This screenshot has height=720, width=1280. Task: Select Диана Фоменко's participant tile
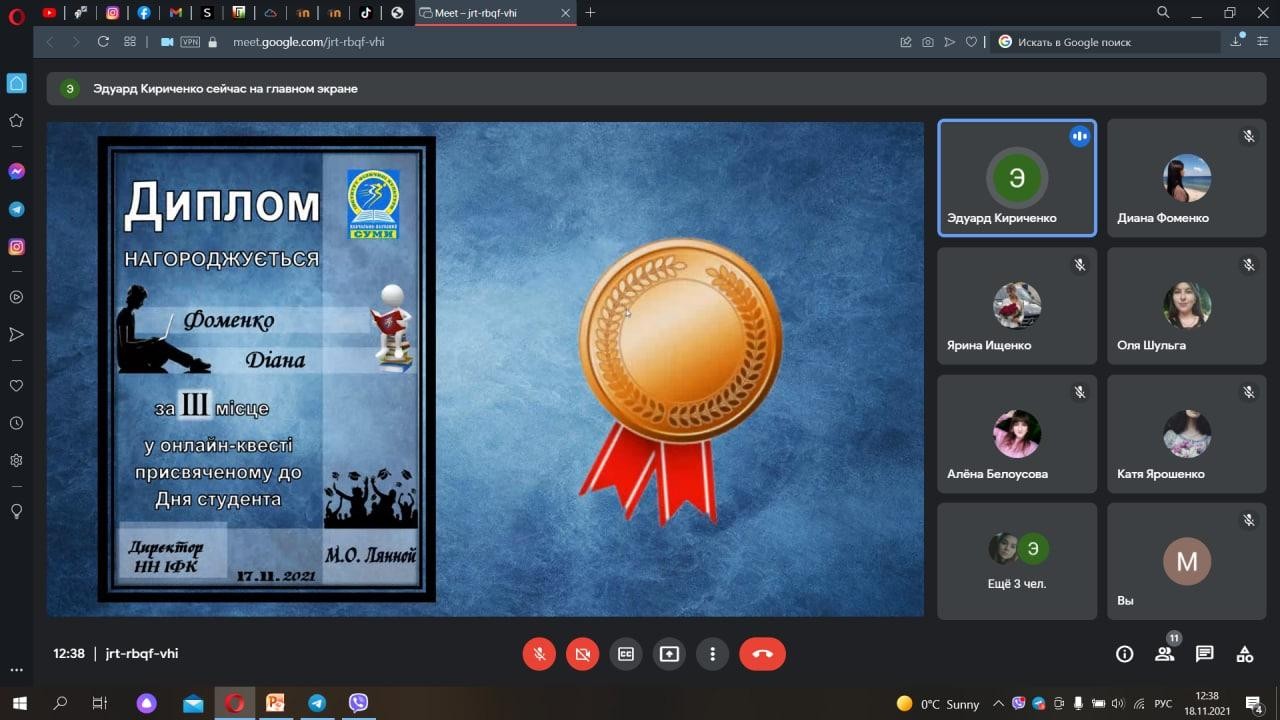(1187, 178)
